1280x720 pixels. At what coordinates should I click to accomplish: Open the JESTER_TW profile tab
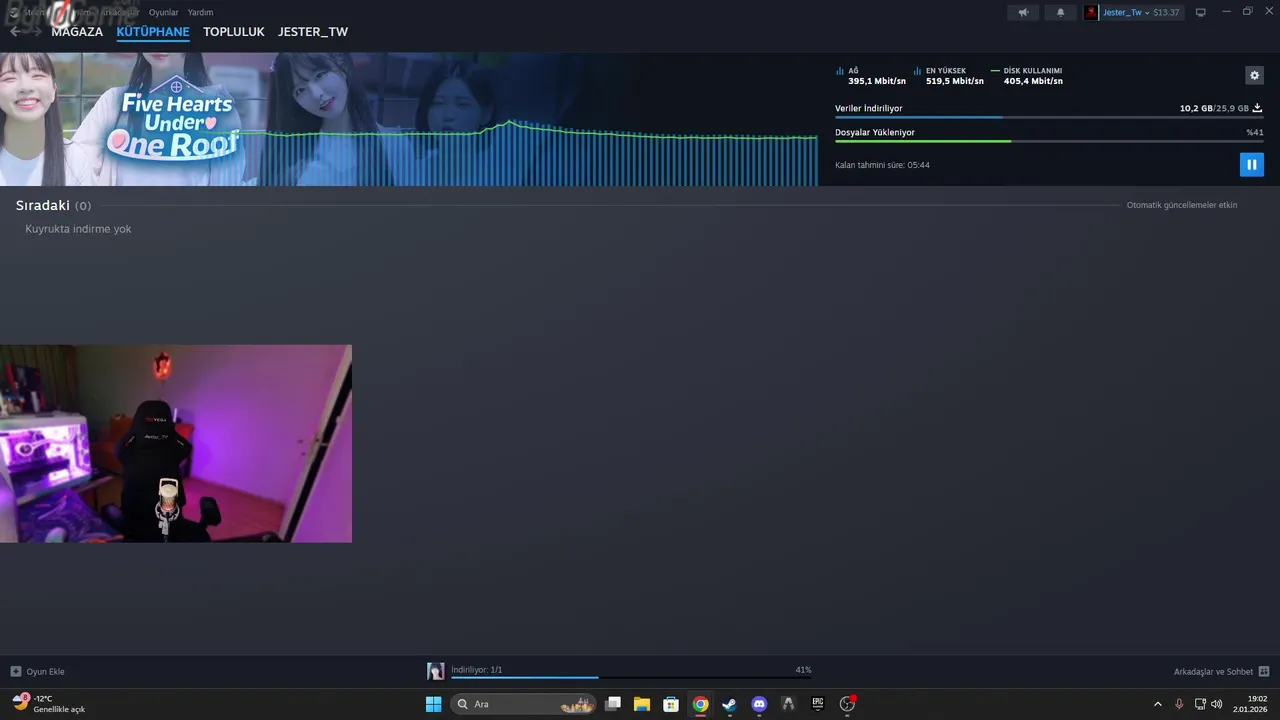coord(313,32)
